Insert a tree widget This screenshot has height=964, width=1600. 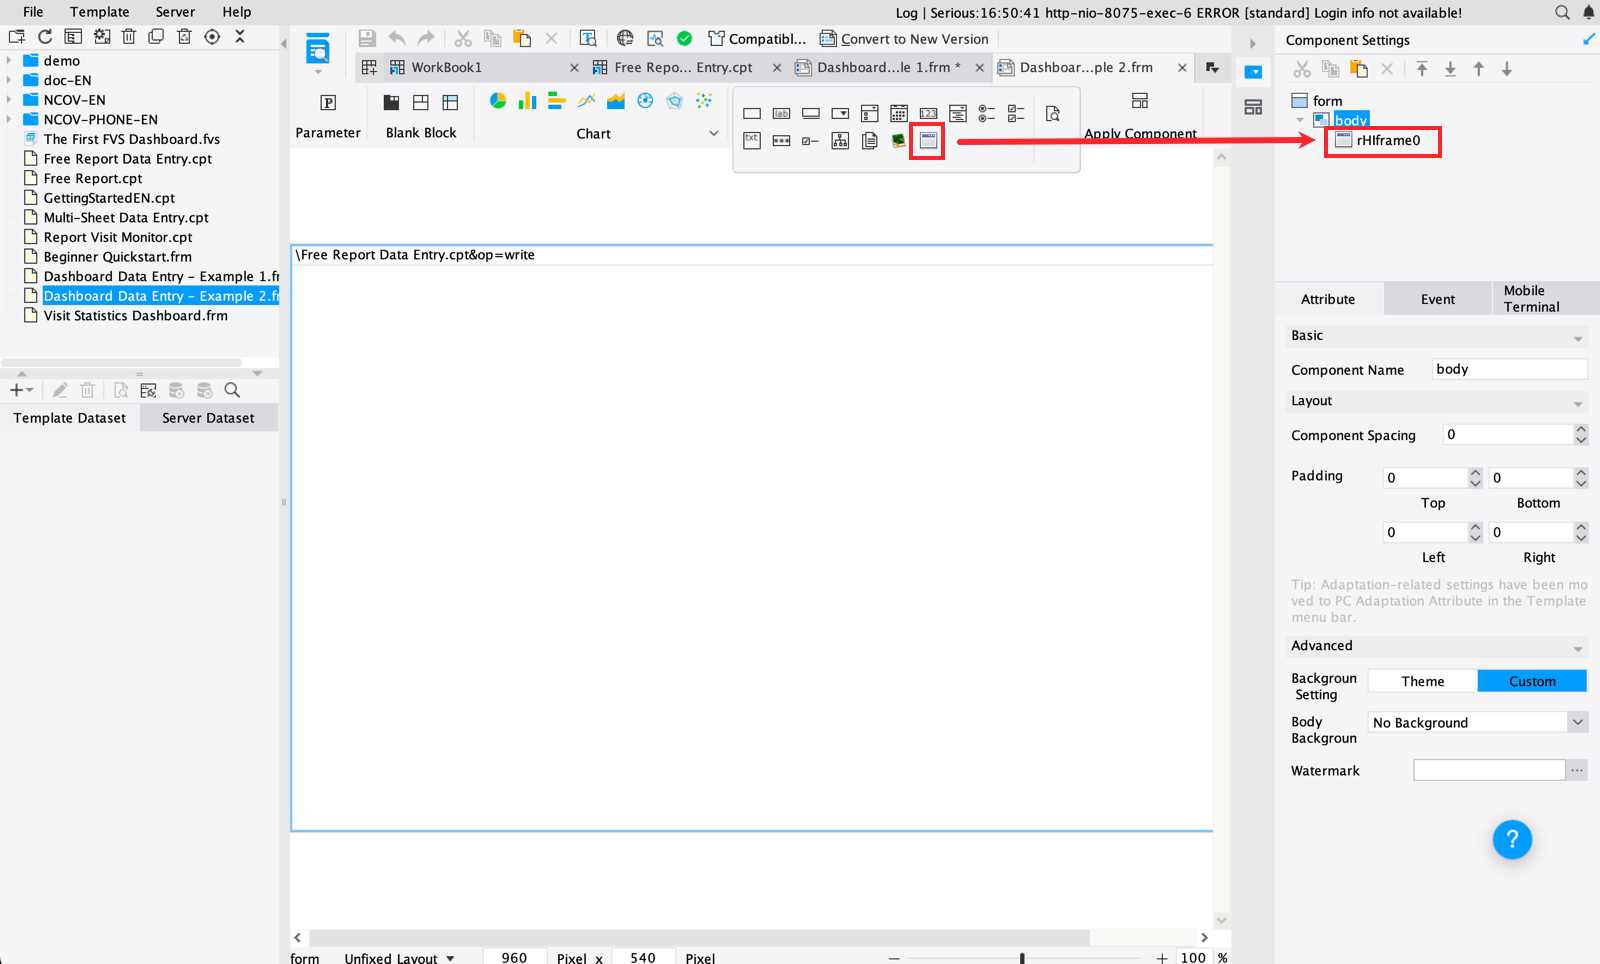[840, 141]
